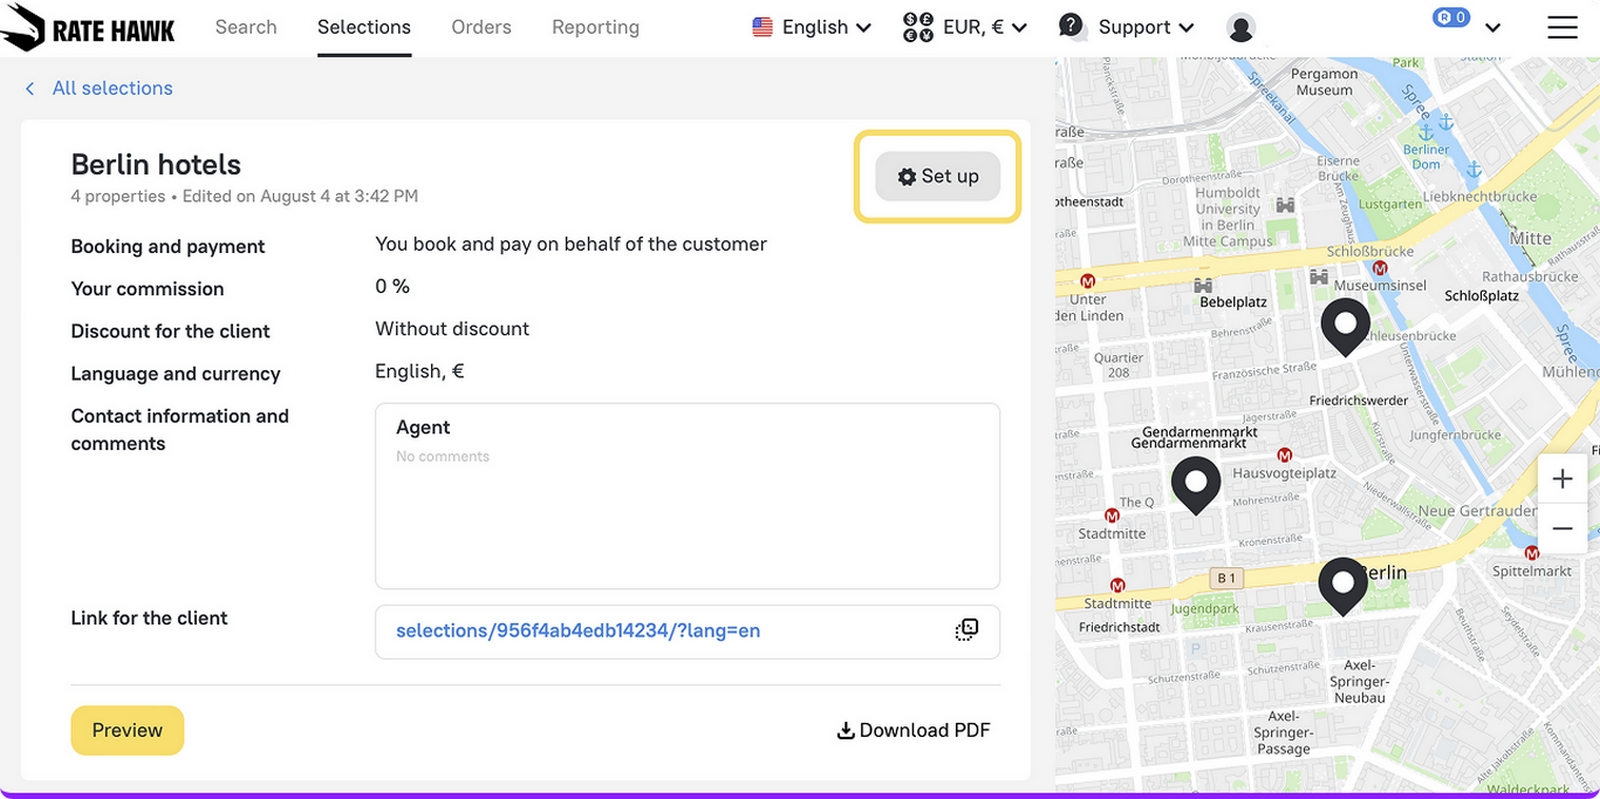Click the back arrow beside All selections
The height and width of the screenshot is (799, 1600).
(30, 88)
